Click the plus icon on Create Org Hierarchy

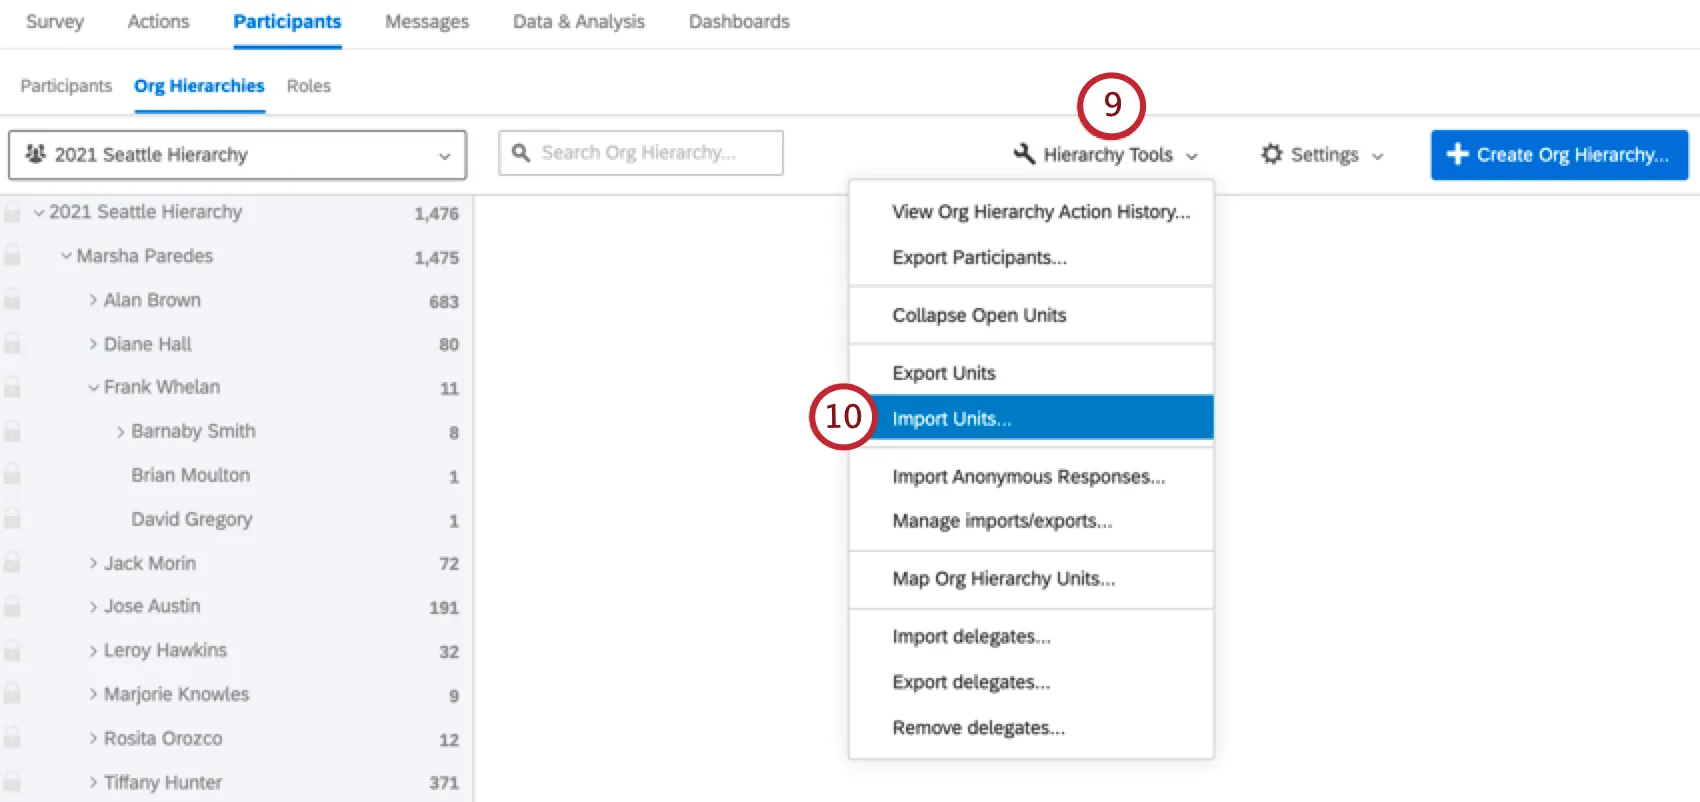pyautogui.click(x=1457, y=154)
